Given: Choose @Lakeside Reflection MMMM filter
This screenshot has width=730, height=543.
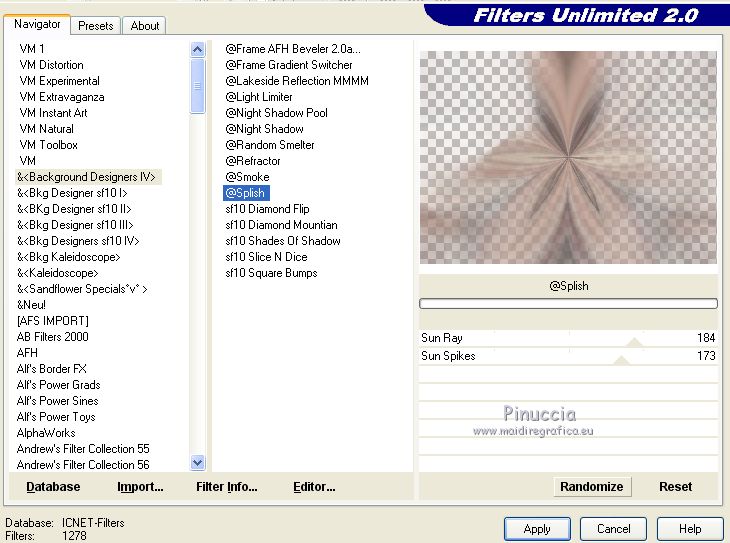Looking at the screenshot, I should (x=297, y=81).
